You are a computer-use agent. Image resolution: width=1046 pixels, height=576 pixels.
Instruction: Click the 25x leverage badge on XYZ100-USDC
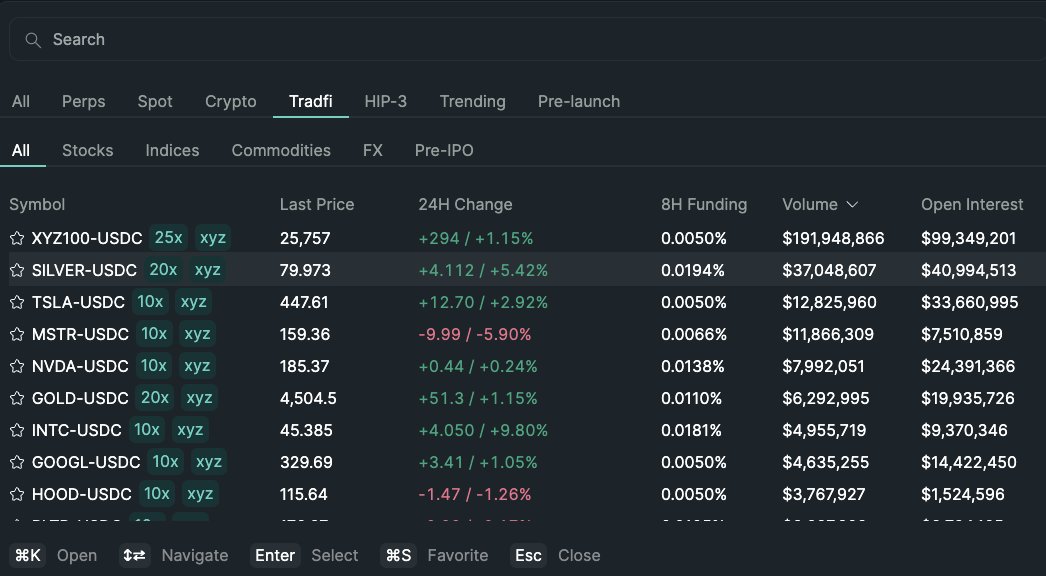pyautogui.click(x=169, y=238)
